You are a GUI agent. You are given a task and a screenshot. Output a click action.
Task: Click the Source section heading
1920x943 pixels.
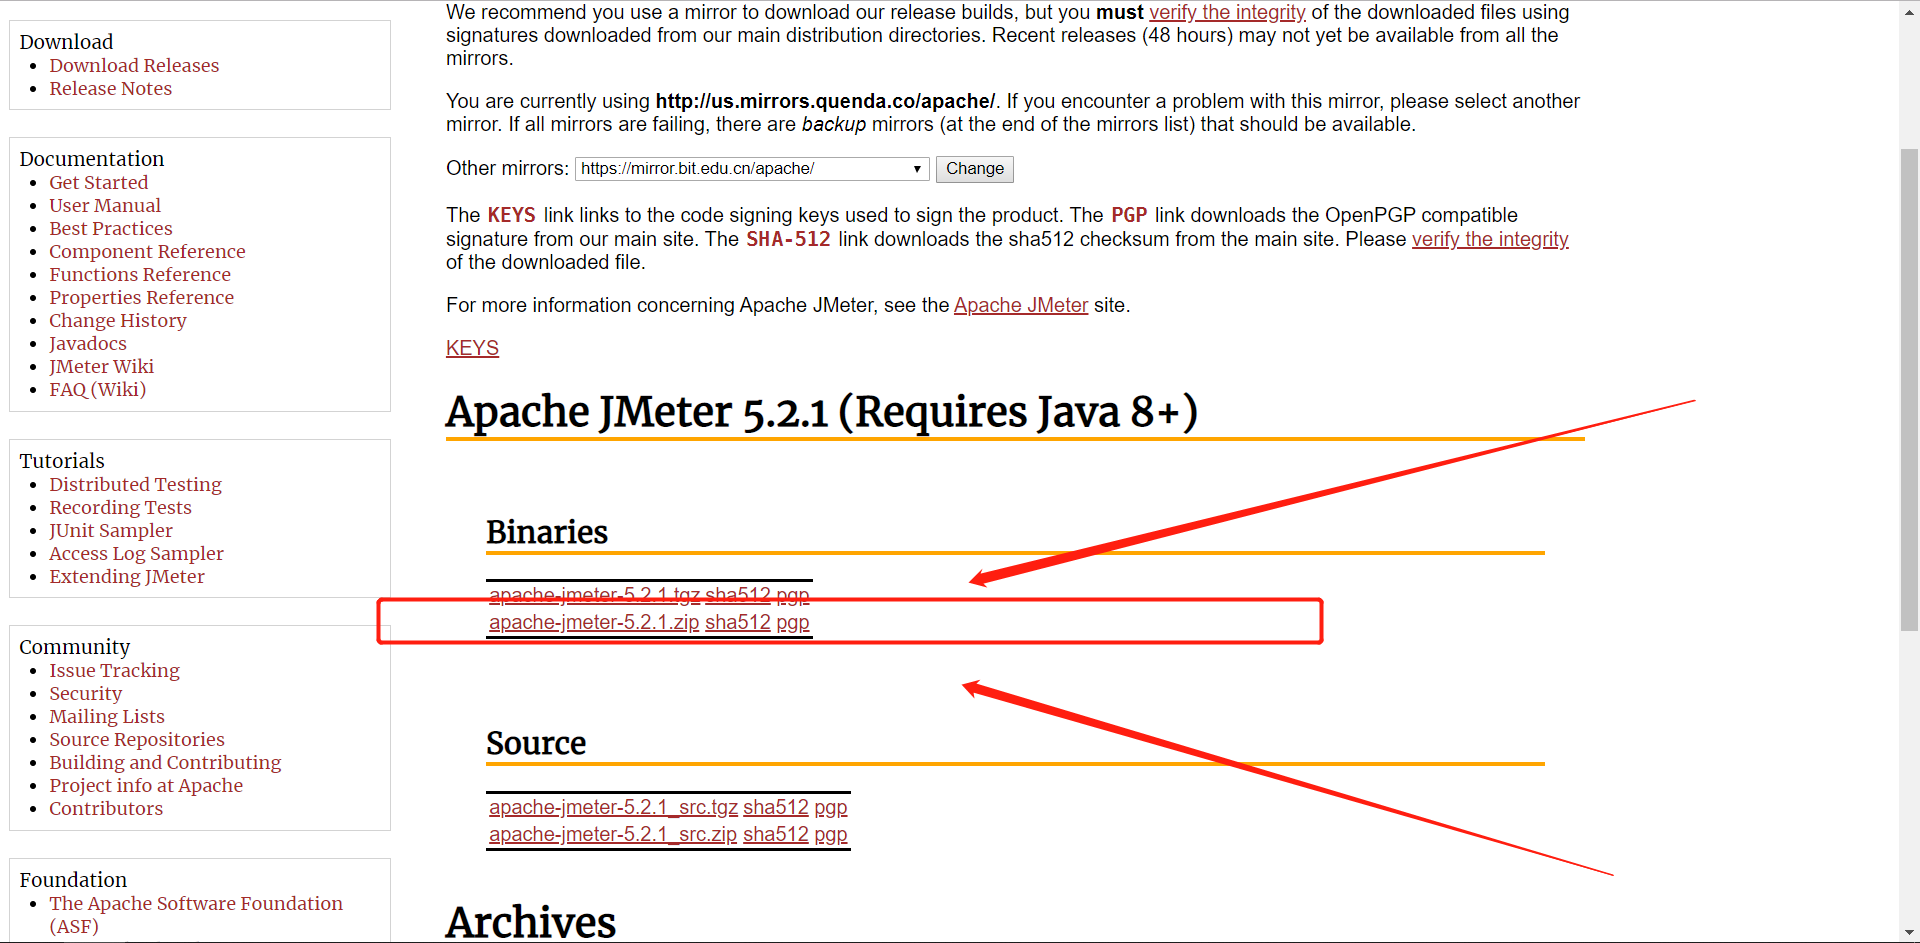(536, 743)
